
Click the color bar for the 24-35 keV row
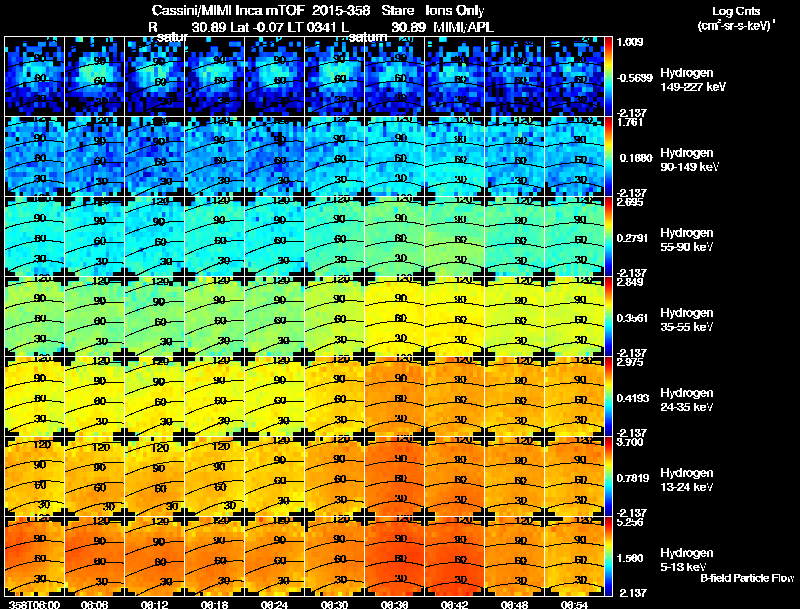pos(608,397)
